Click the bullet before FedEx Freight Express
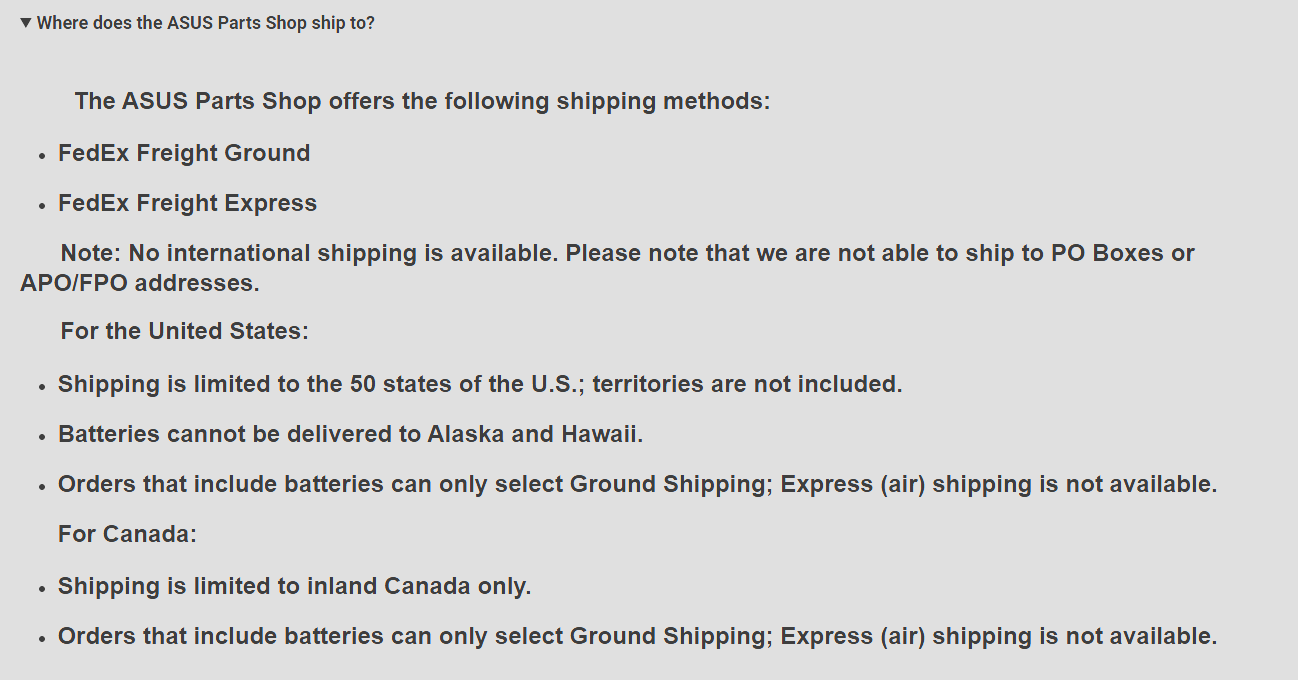Viewport: 1298px width, 680px height. (42, 206)
